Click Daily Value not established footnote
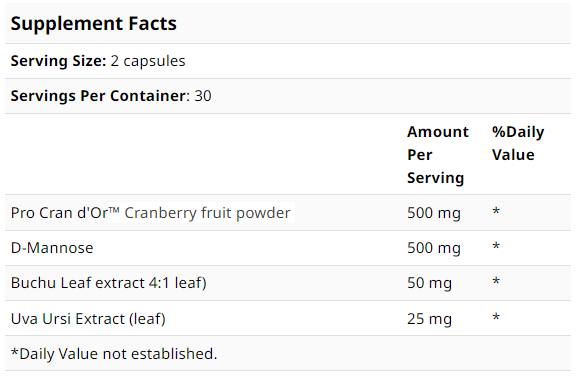585x384 pixels. point(114,354)
